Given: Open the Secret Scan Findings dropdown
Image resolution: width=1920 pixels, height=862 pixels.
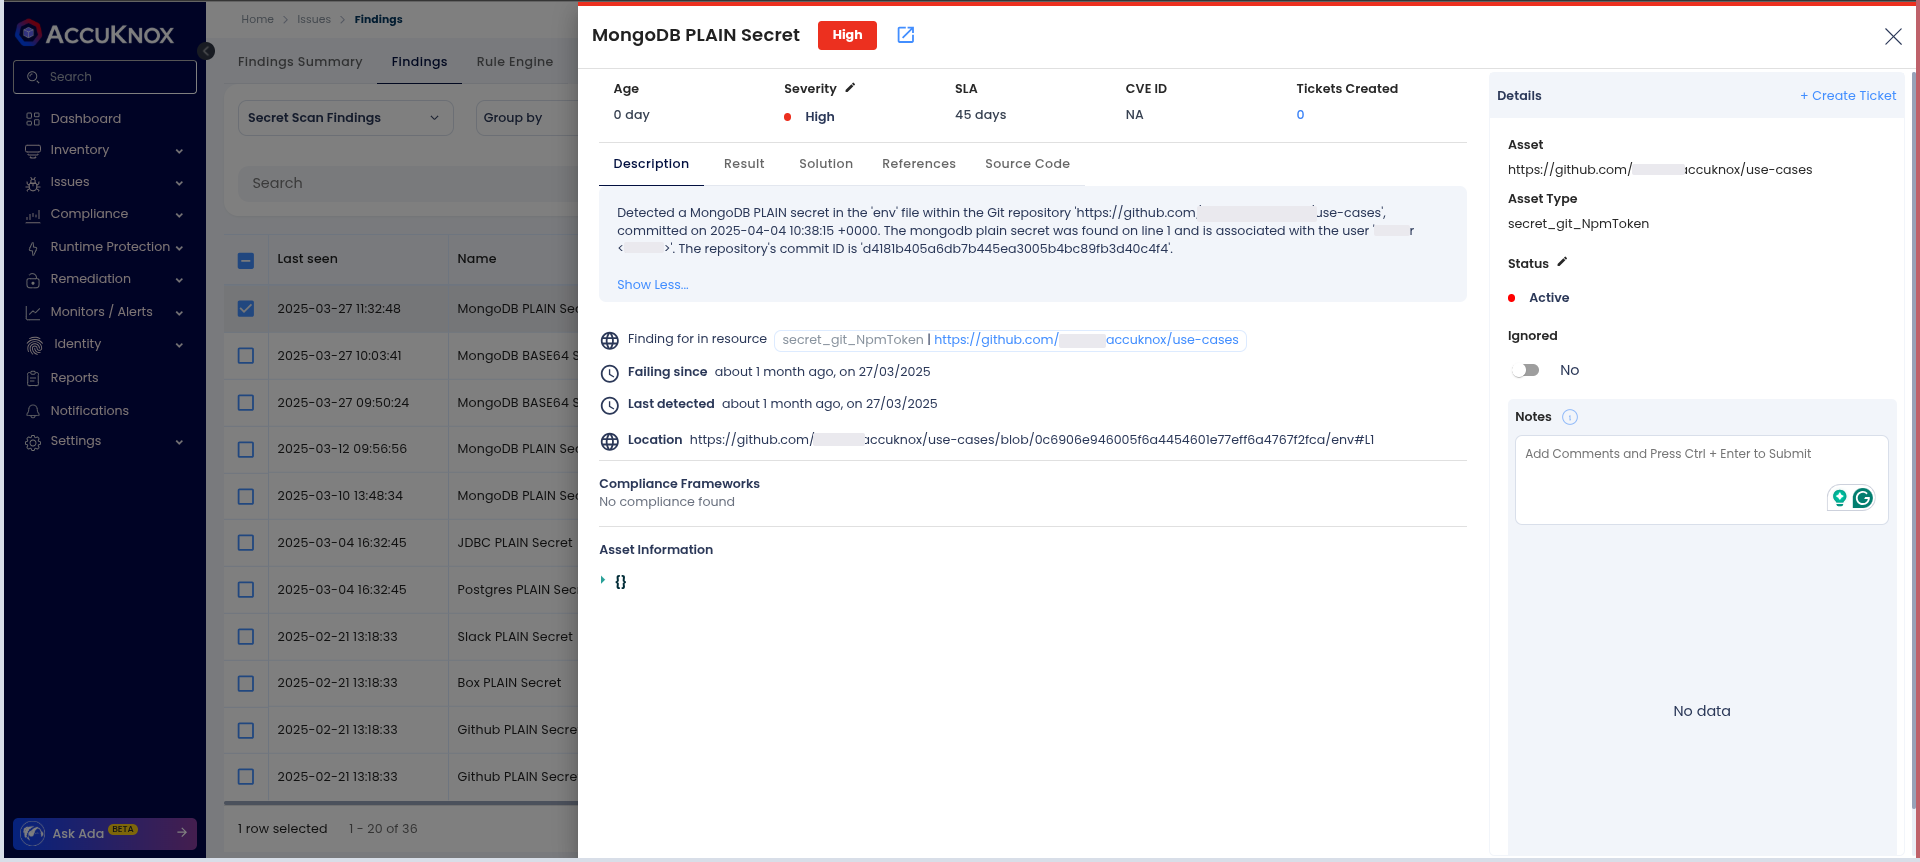Looking at the screenshot, I should [x=345, y=118].
